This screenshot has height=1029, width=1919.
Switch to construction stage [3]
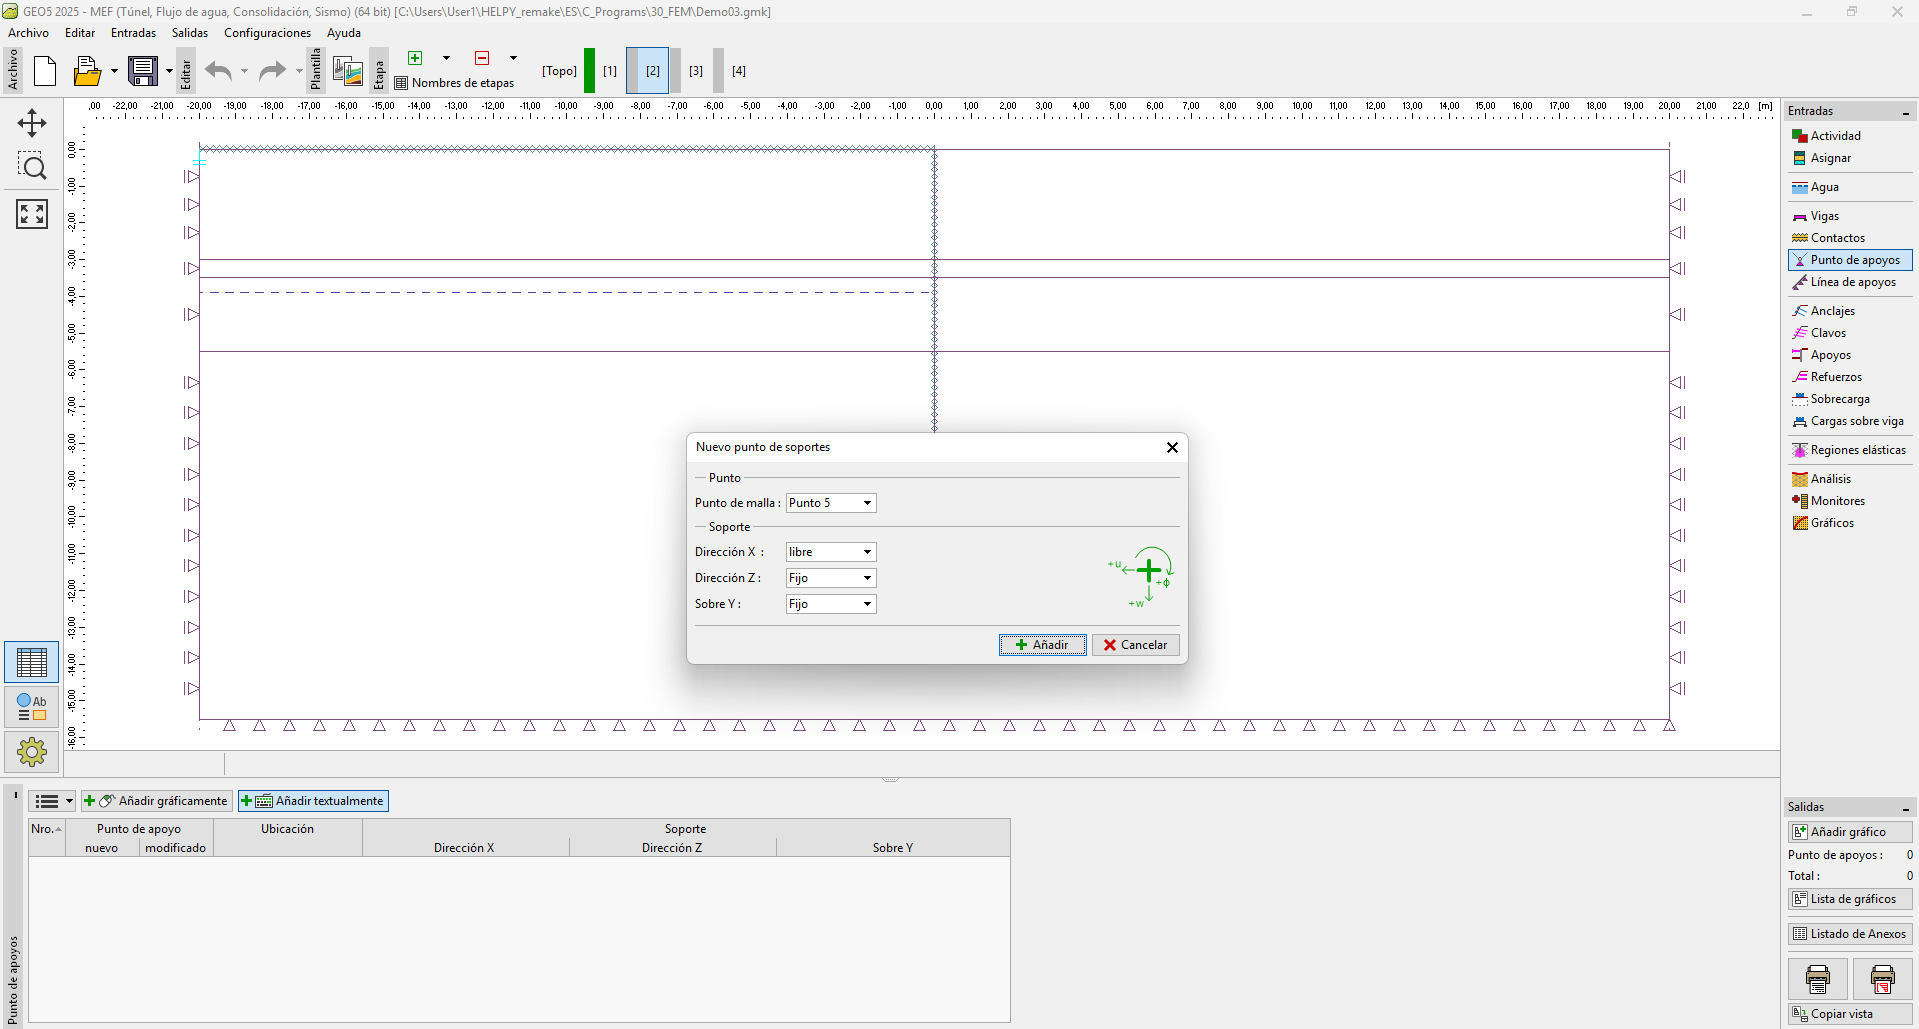pos(696,71)
